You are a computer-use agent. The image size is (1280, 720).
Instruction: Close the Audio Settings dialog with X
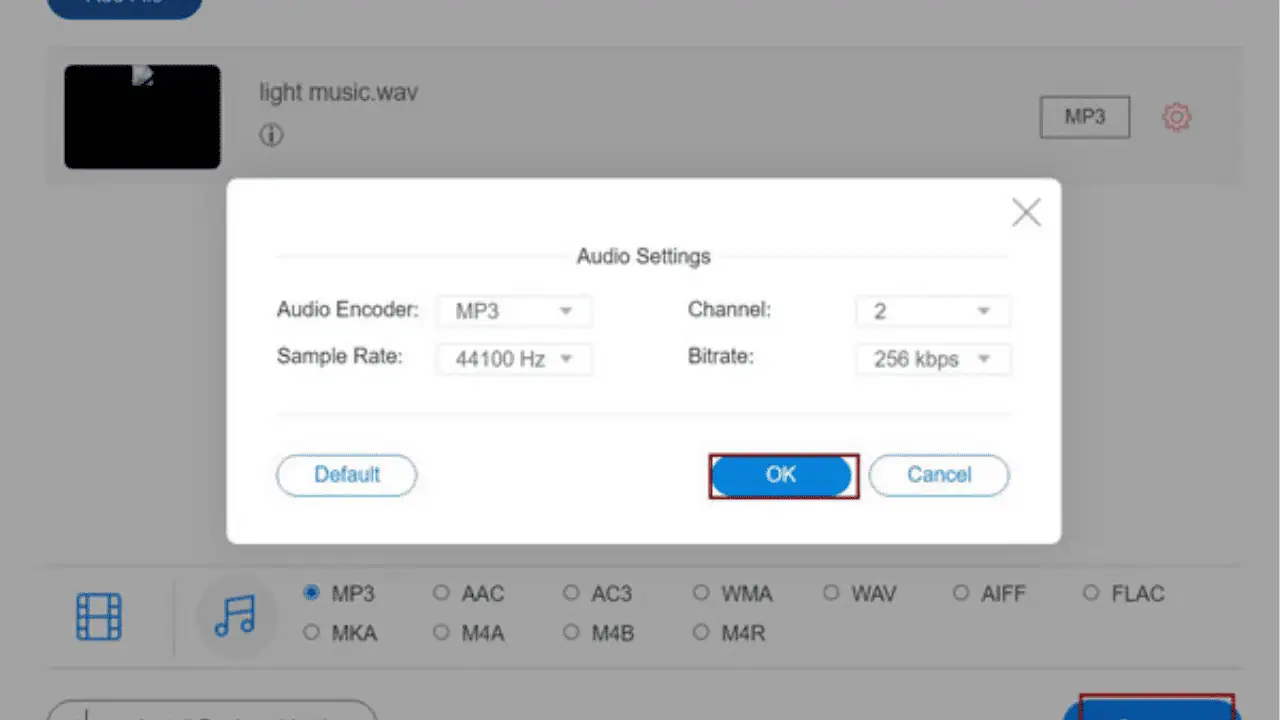coord(1027,212)
